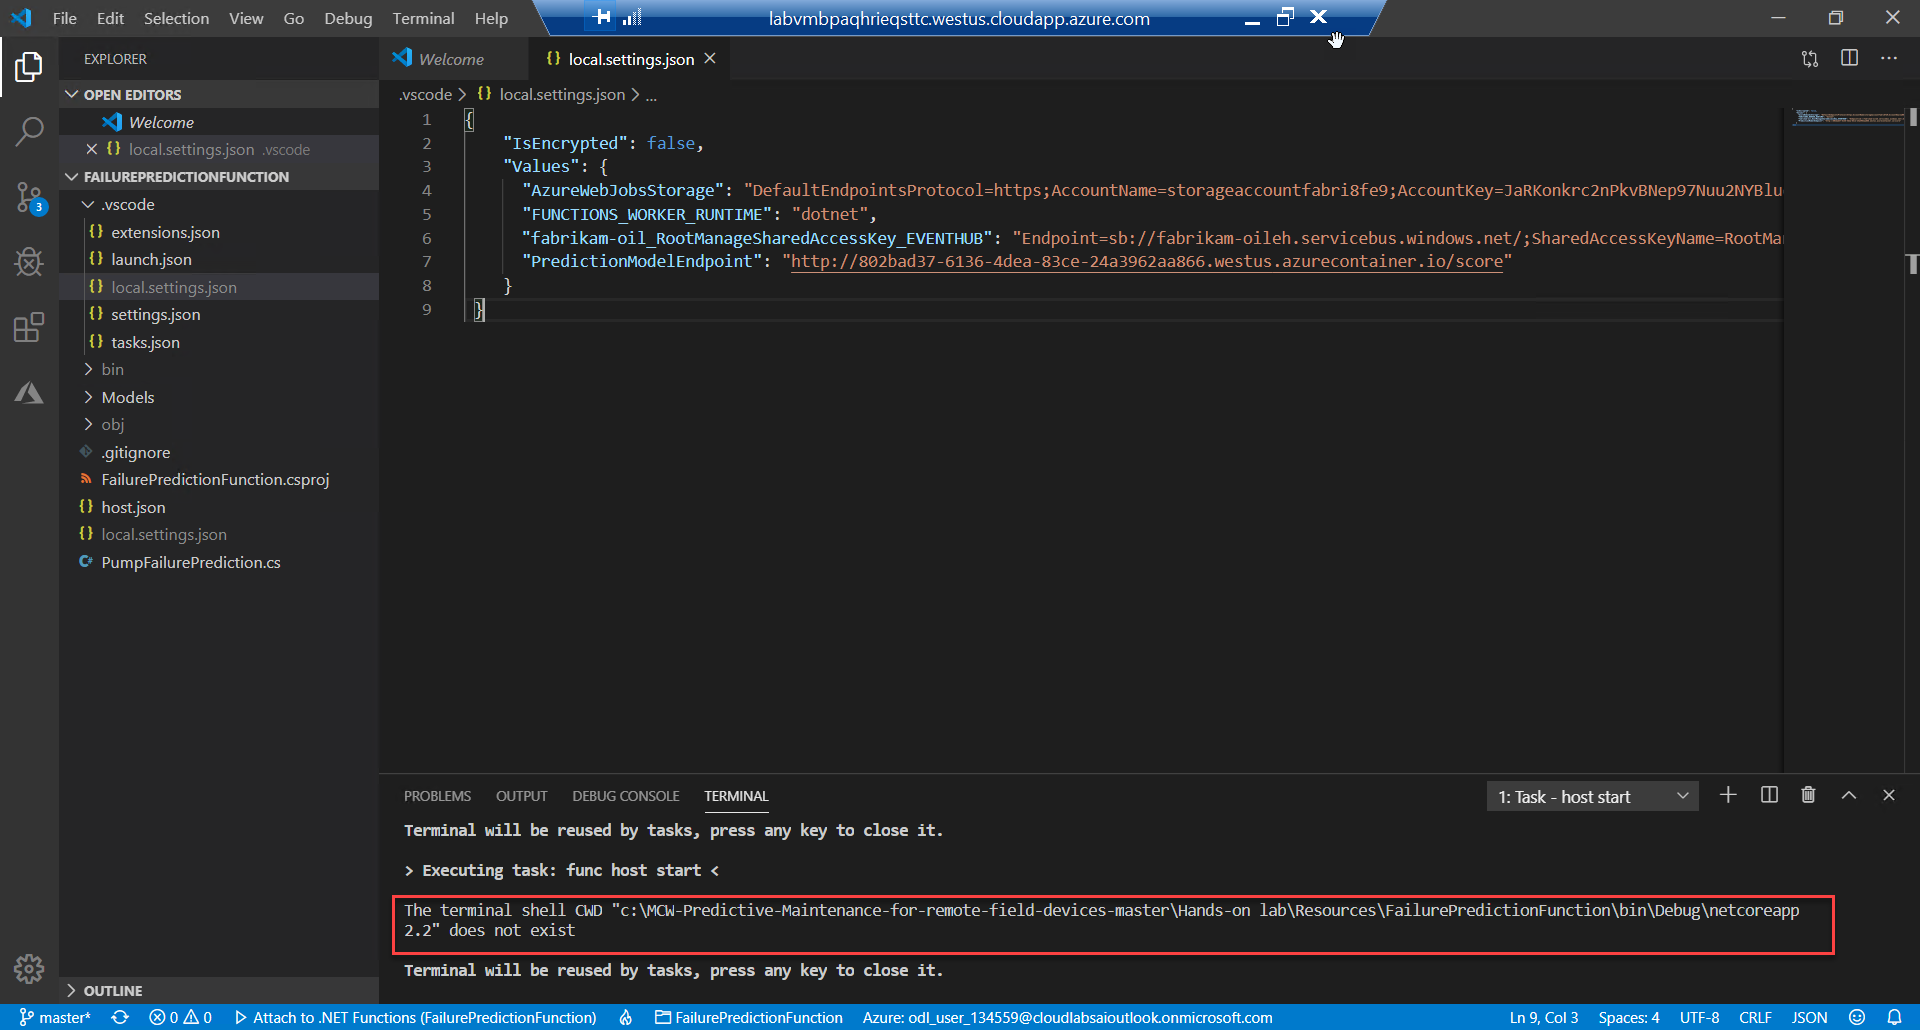
Task: Open the Search view
Action: click(x=29, y=131)
